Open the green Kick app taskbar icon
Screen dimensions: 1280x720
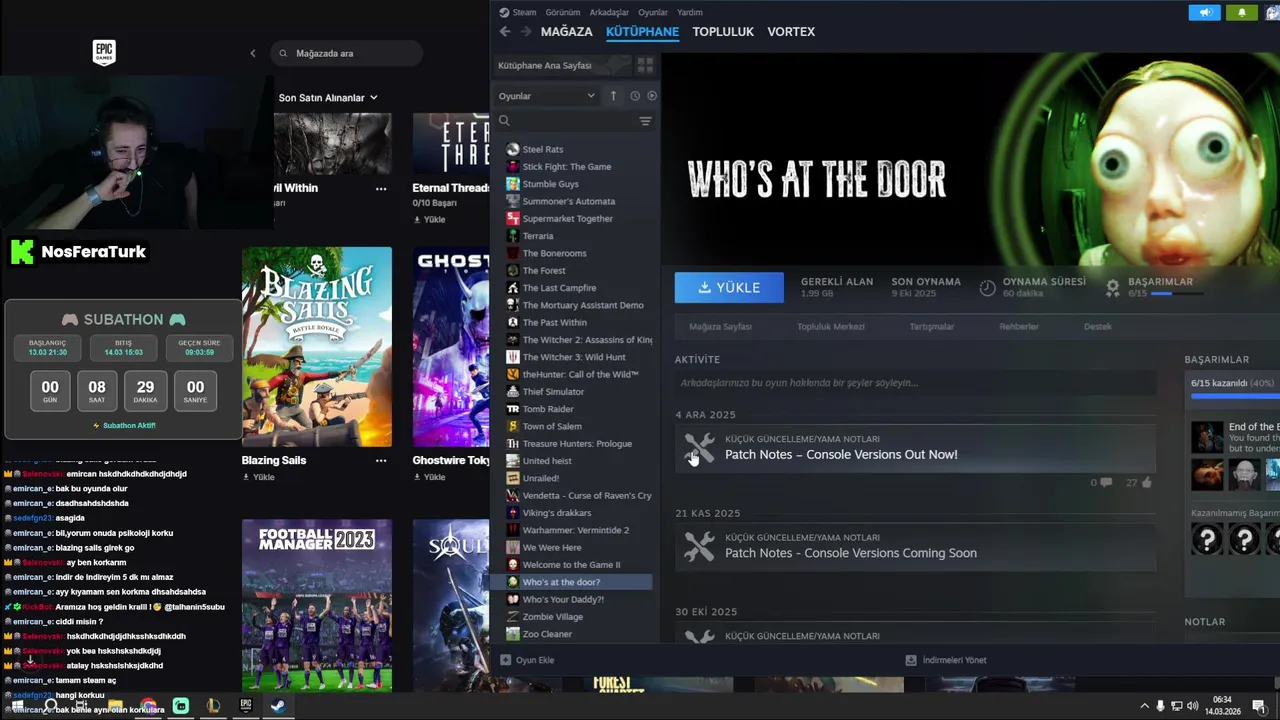180,705
